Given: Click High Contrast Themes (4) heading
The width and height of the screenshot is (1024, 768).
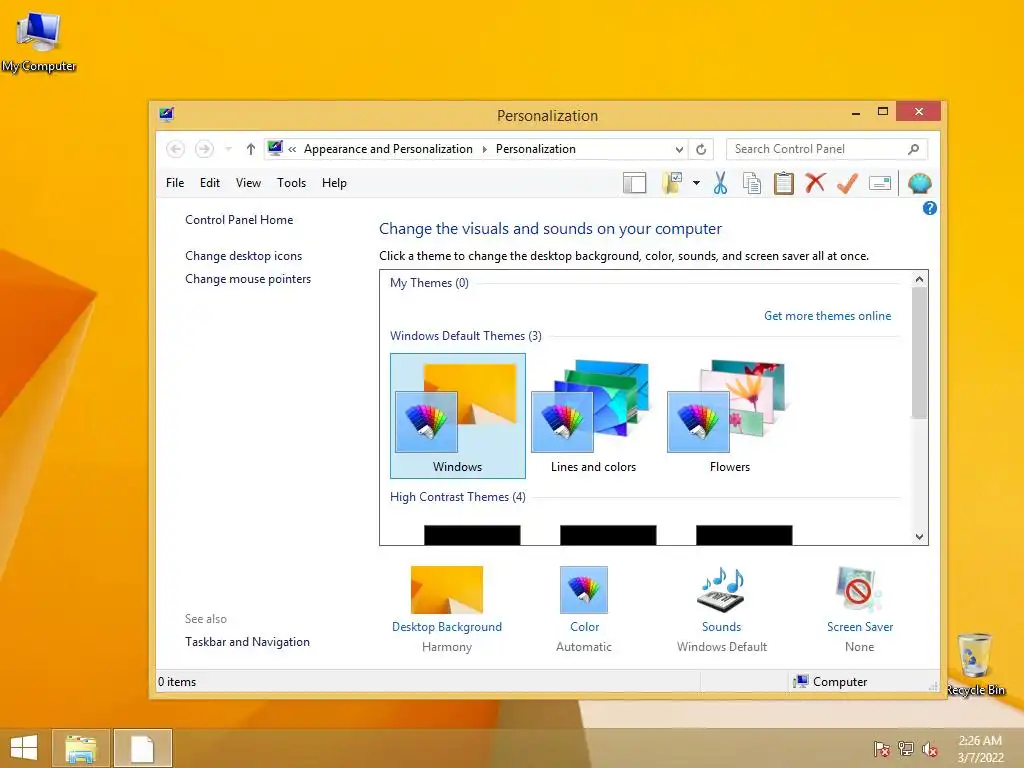Looking at the screenshot, I should (x=458, y=497).
